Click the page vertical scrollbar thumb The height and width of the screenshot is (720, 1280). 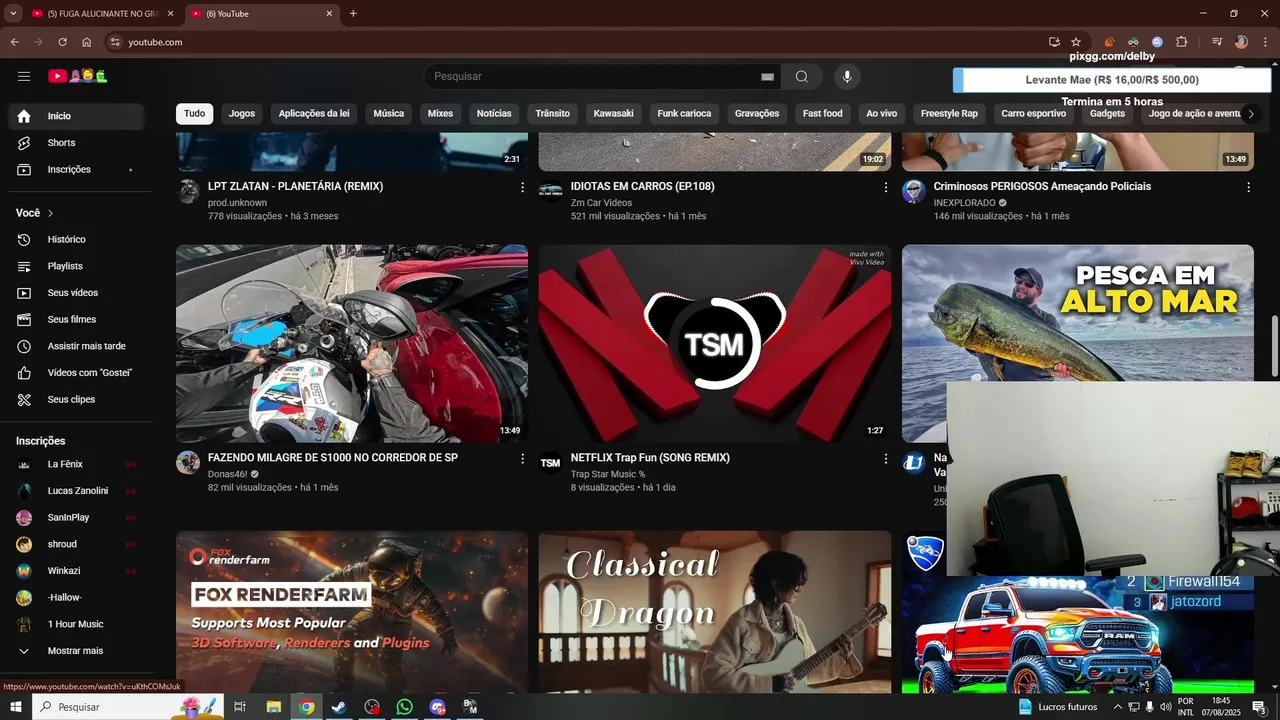(1274, 346)
